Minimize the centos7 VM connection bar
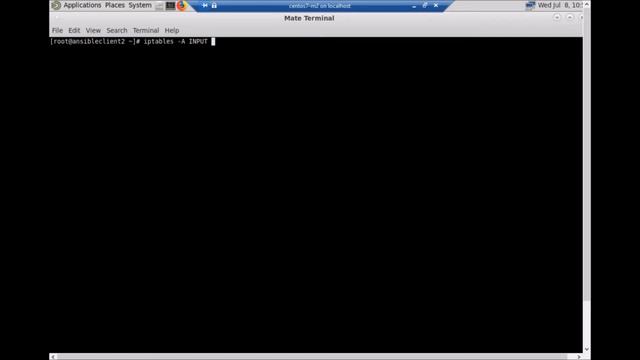The image size is (640, 360). coord(414,6)
